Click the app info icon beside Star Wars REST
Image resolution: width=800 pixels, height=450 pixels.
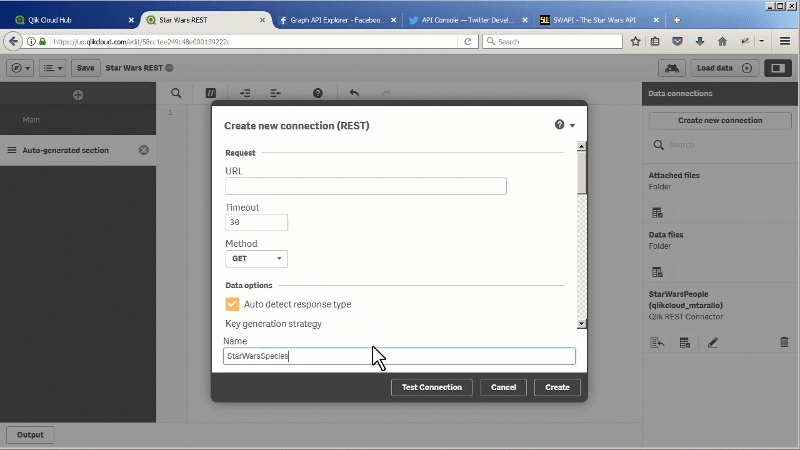(x=169, y=68)
